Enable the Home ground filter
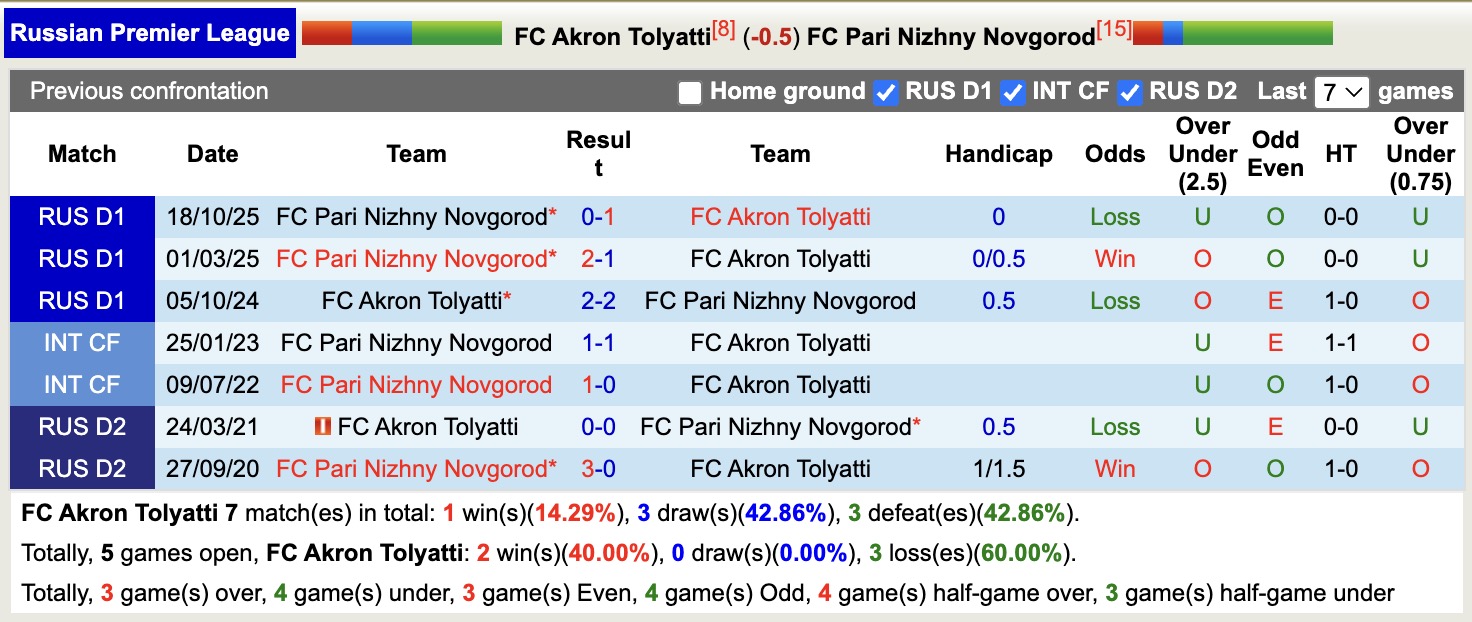 [689, 91]
